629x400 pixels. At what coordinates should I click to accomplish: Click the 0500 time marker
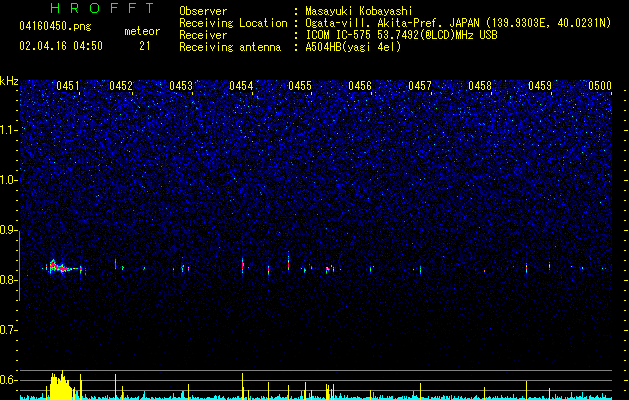coord(600,86)
